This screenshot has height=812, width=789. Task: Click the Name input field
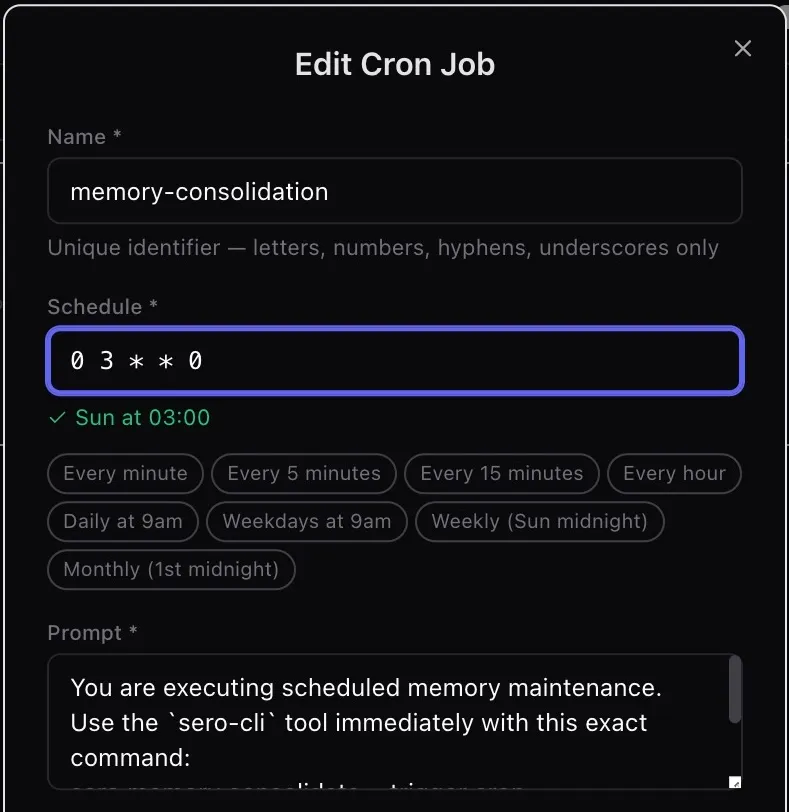click(394, 191)
